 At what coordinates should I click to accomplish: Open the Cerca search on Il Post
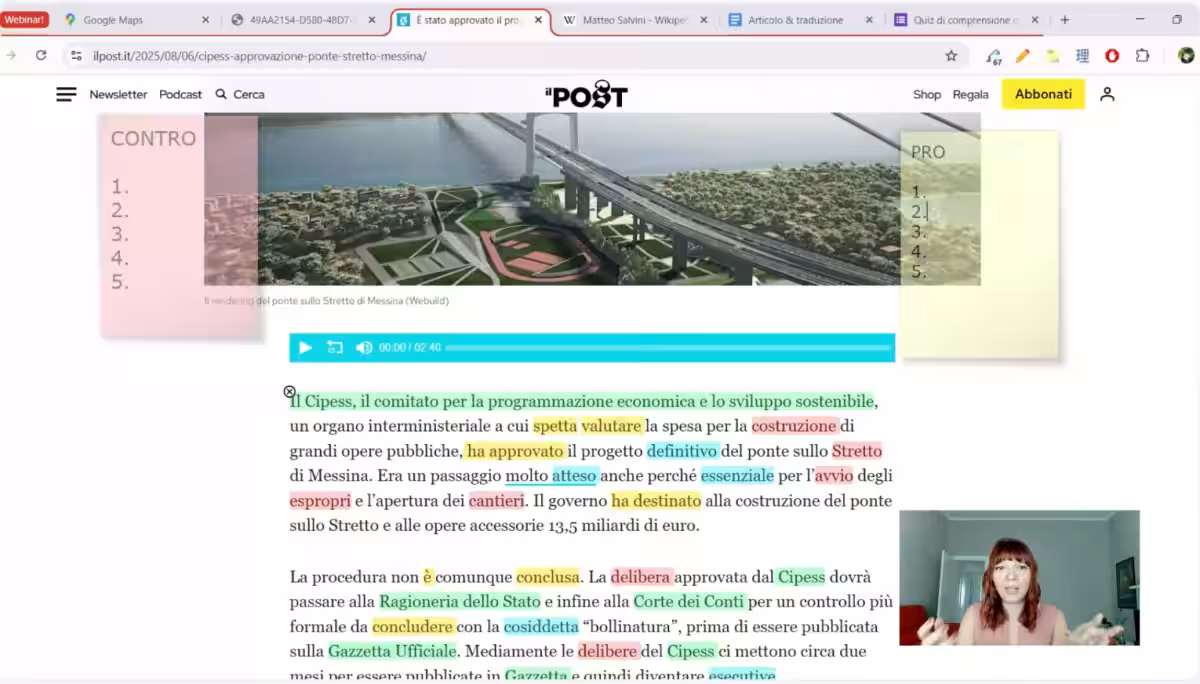point(240,94)
